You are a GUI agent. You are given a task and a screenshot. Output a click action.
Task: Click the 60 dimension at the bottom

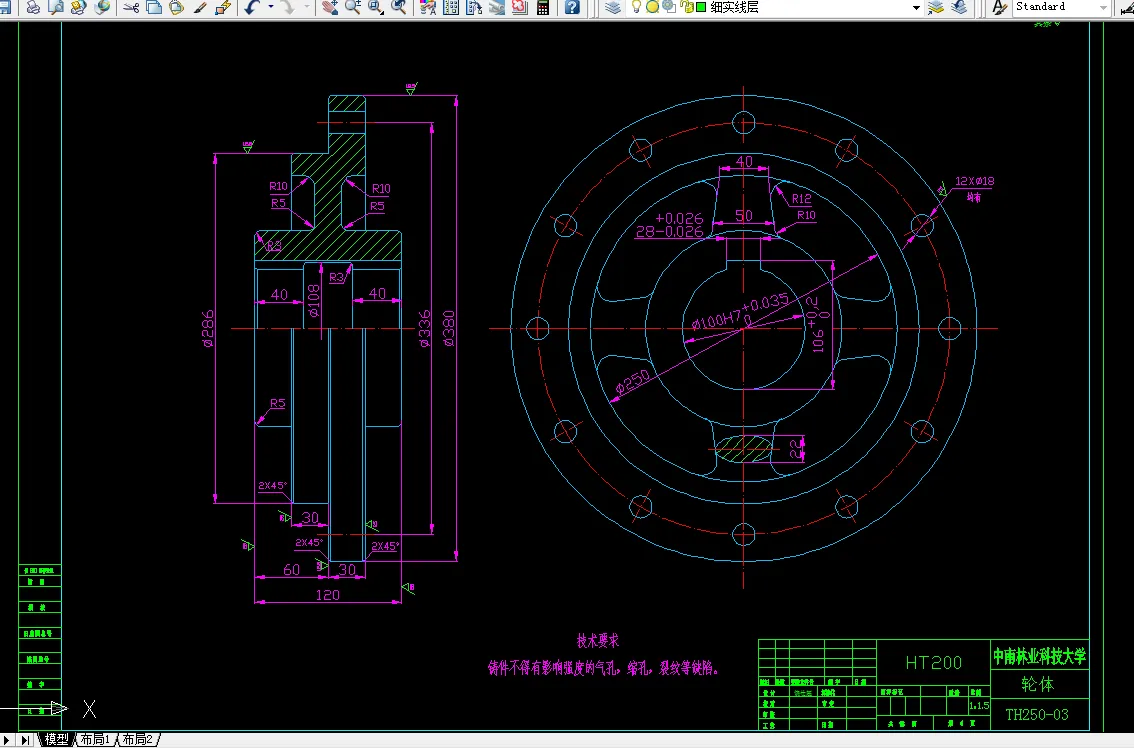tap(291, 570)
